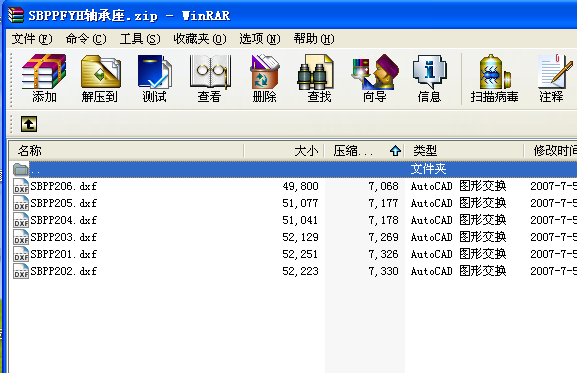577x373 pixels.
Task: Click the DXF icon of SBPP201.dxf
Action: pos(21,254)
